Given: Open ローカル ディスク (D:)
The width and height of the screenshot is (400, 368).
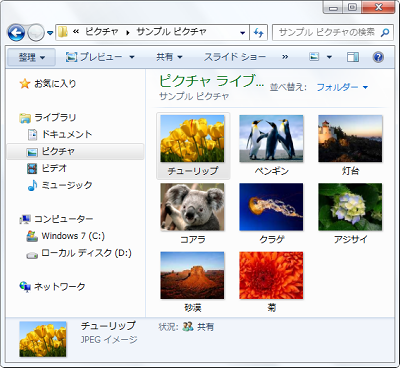Looking at the screenshot, I should (86, 253).
